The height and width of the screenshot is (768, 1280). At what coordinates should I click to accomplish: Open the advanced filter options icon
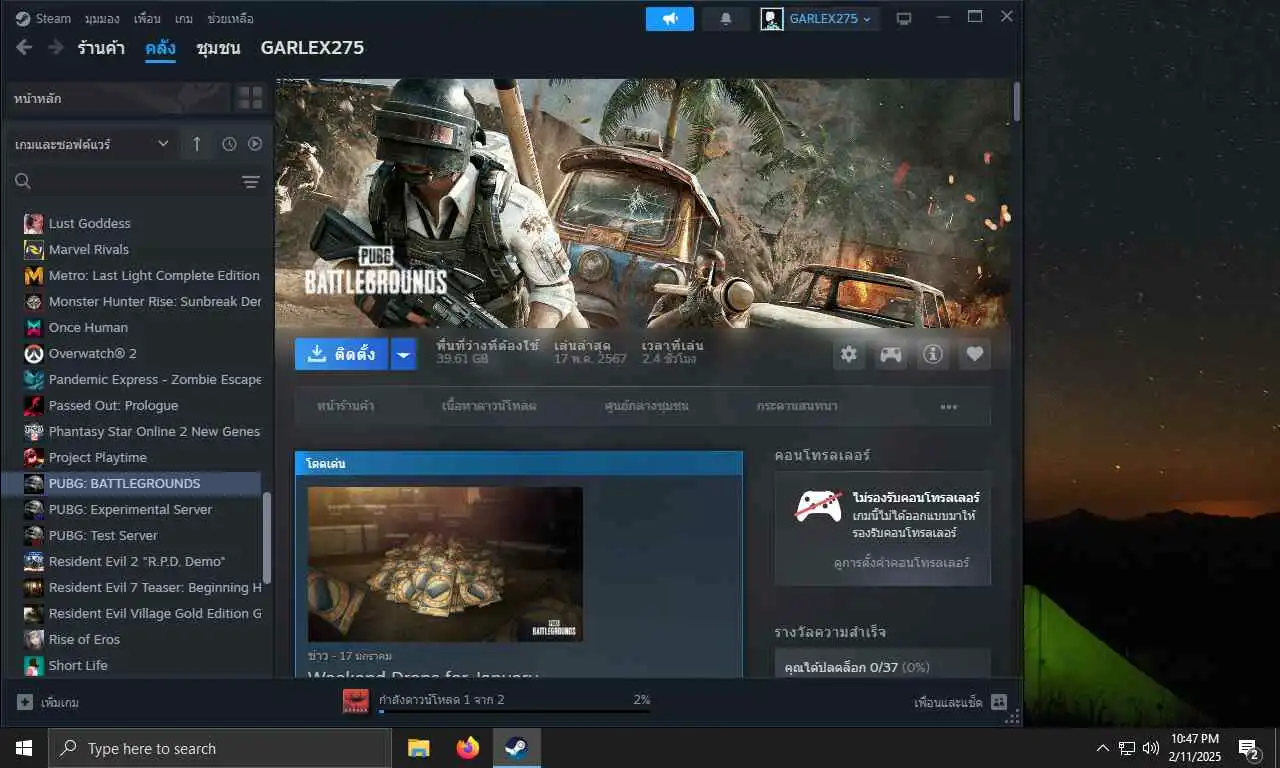click(x=251, y=181)
